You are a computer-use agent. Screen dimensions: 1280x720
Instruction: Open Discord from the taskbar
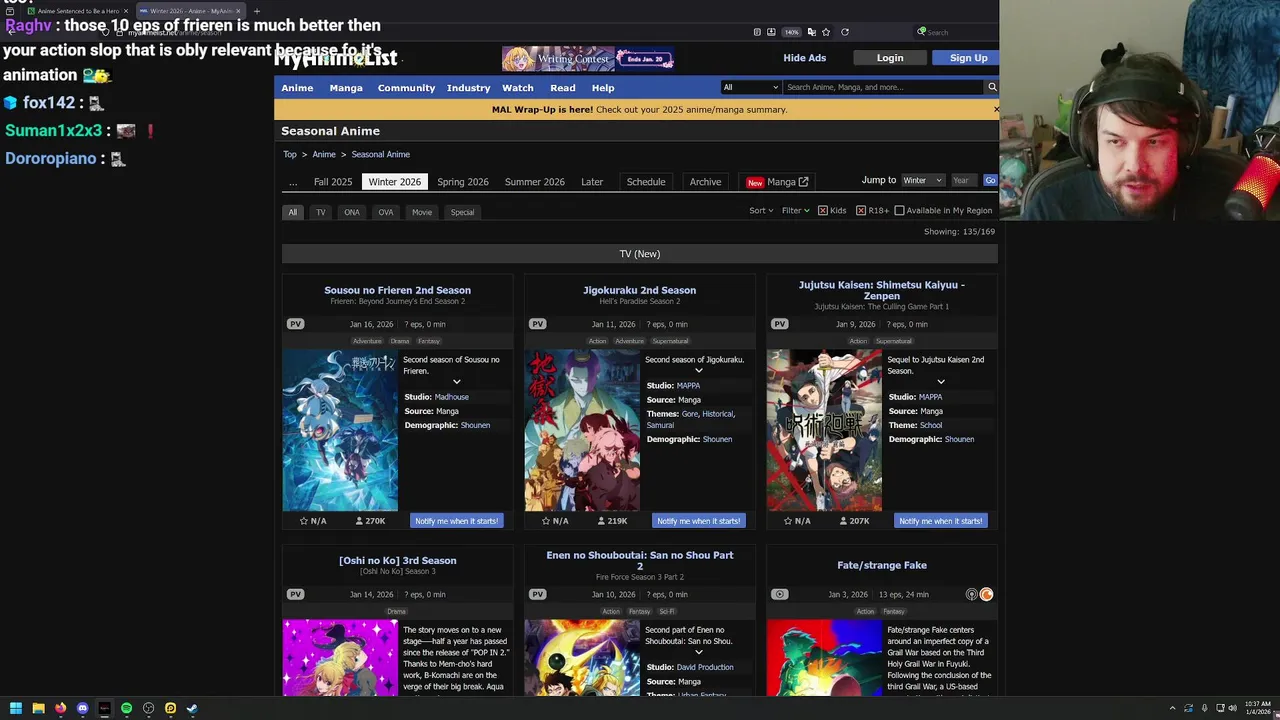82,708
